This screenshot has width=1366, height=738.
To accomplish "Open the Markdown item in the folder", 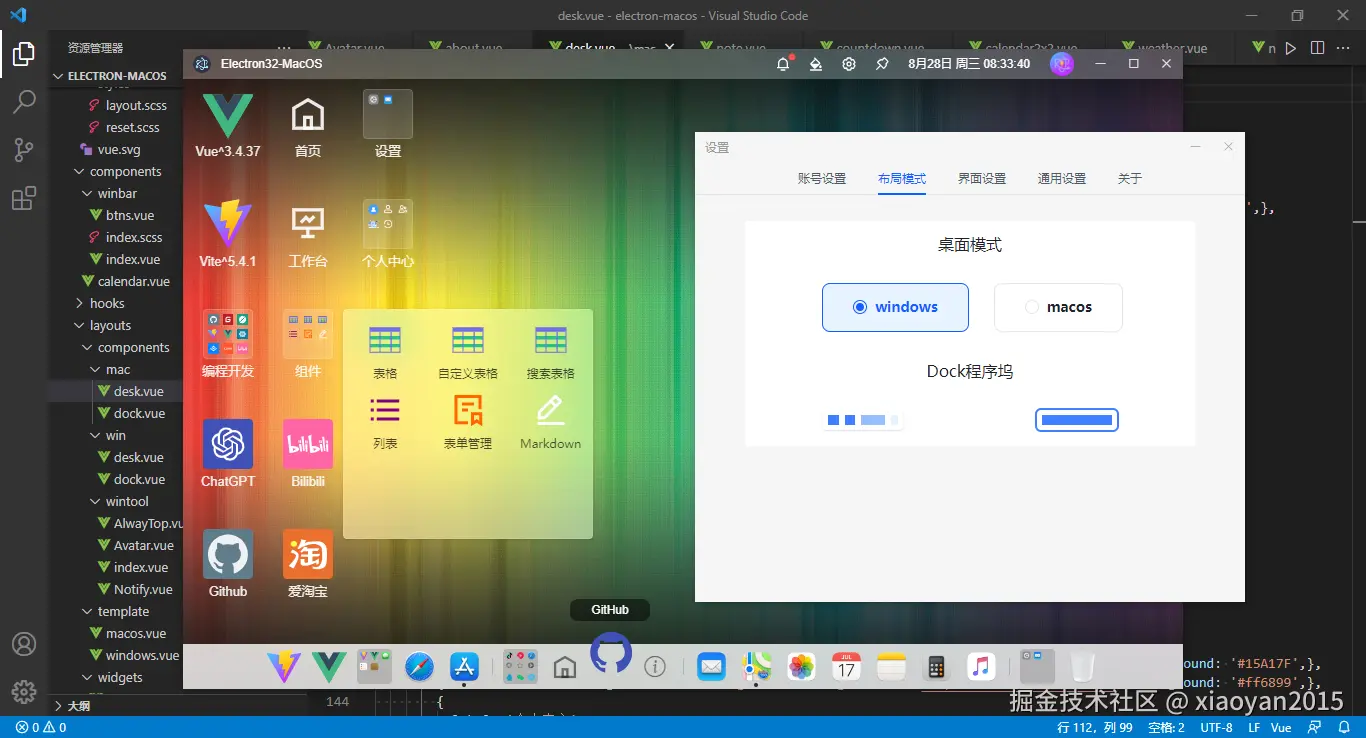I will [x=549, y=412].
